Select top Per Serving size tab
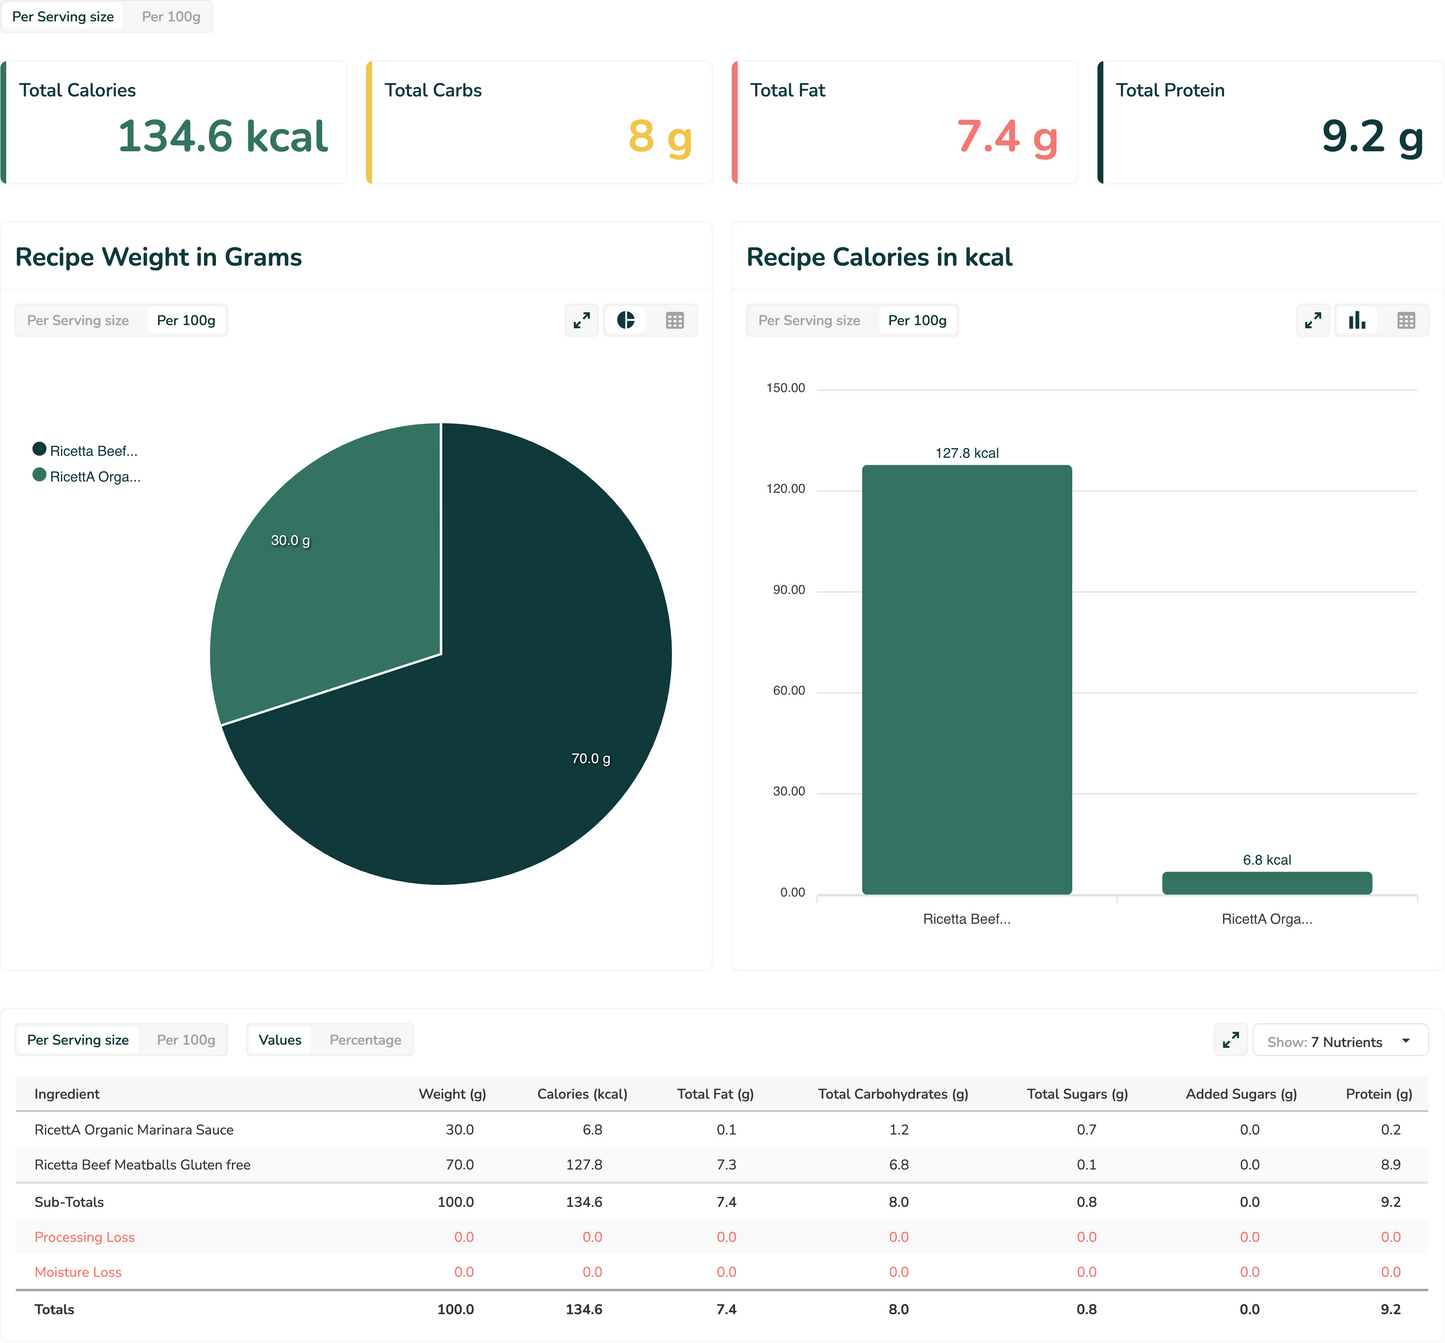 pos(63,17)
